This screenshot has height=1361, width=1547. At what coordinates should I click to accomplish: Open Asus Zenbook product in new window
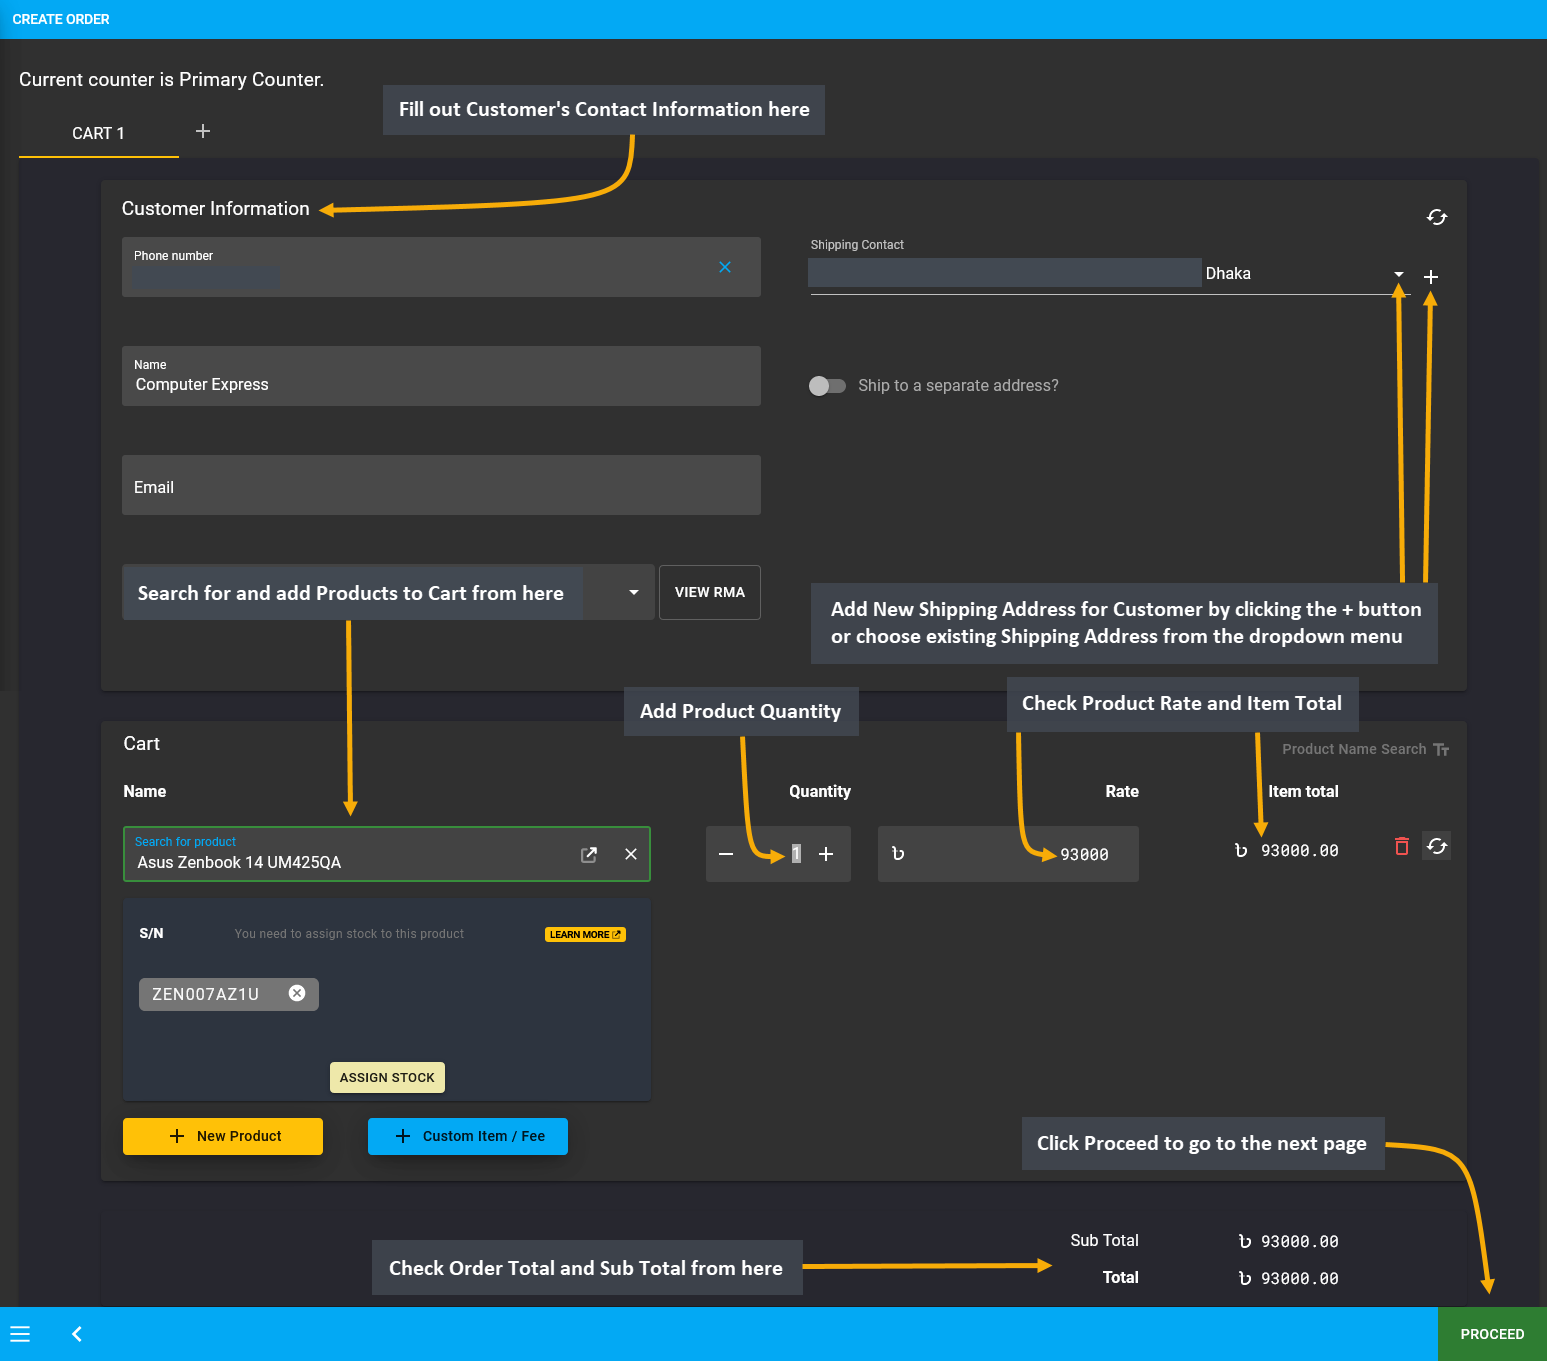[589, 854]
